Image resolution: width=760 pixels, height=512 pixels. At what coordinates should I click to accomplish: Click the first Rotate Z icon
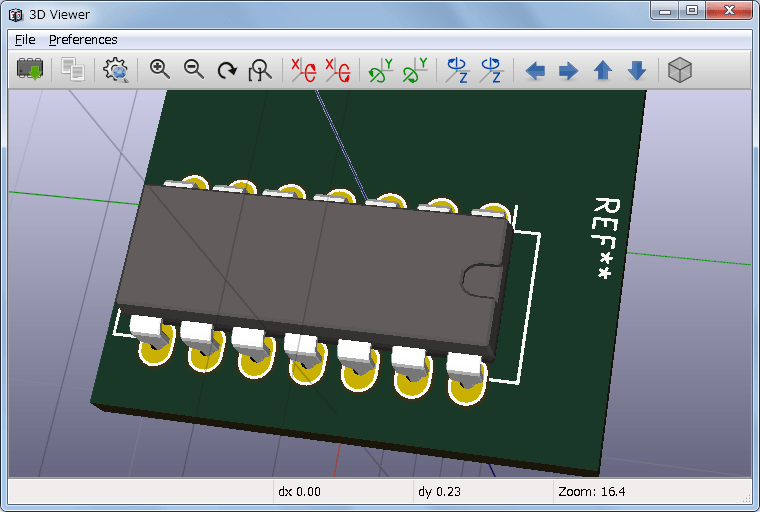pos(458,70)
